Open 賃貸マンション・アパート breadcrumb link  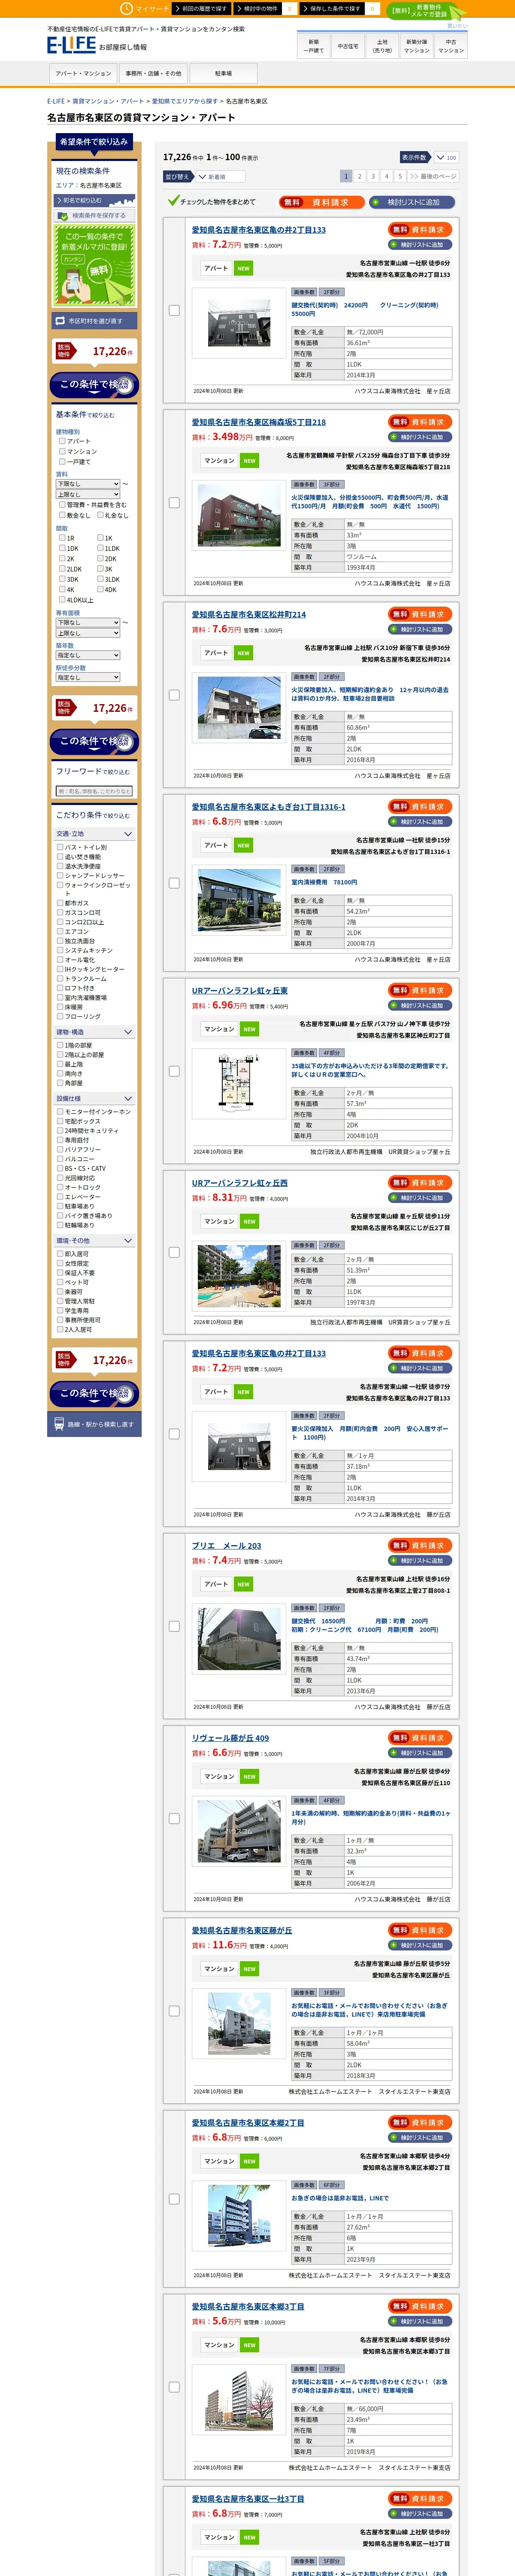[x=108, y=101]
